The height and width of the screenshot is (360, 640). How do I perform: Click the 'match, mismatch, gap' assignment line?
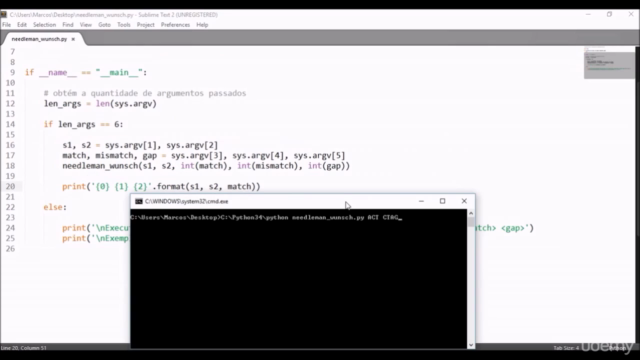[203, 156]
